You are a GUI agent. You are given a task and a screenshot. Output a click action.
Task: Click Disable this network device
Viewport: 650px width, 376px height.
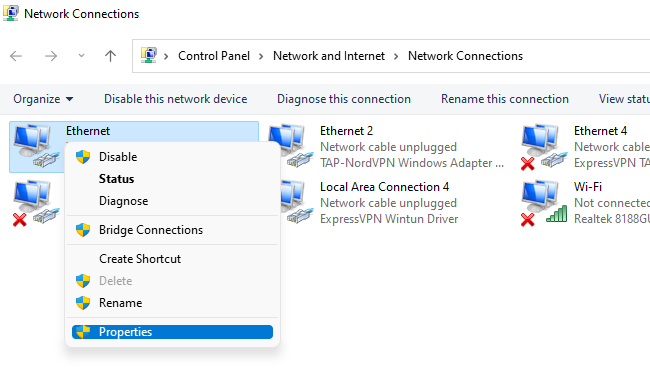pyautogui.click(x=175, y=99)
